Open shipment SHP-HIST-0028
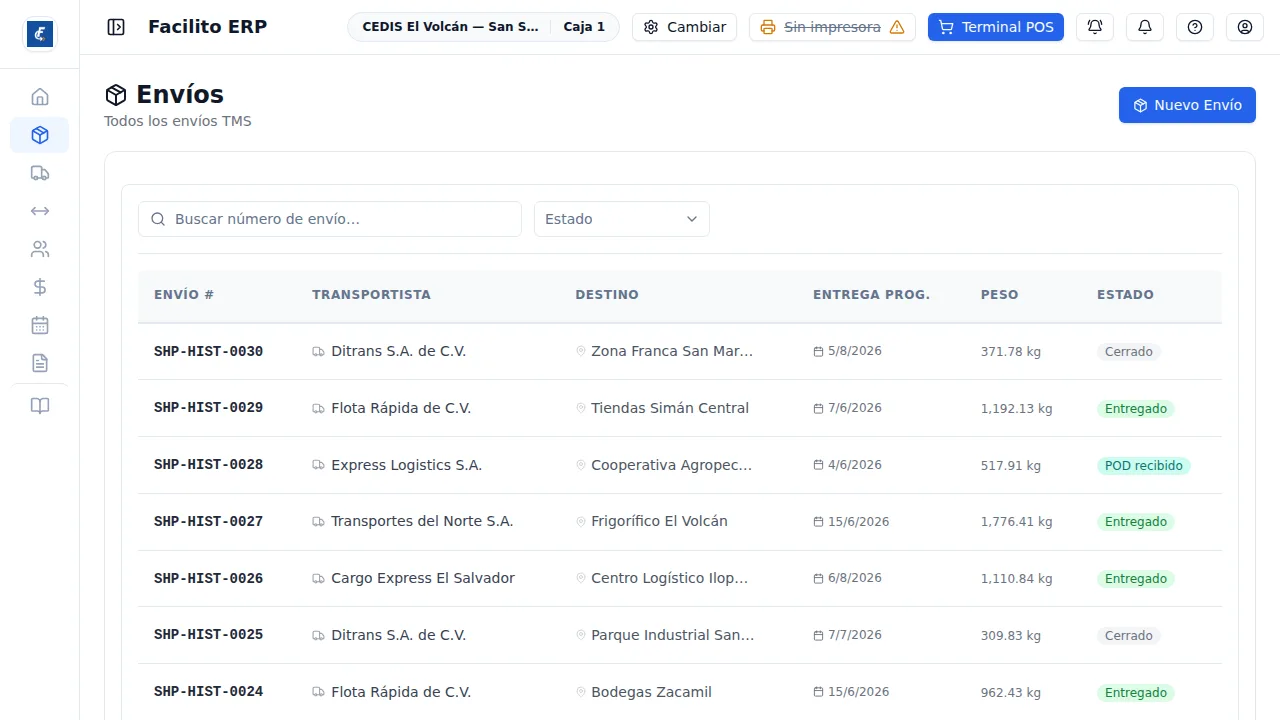Image resolution: width=1280 pixels, height=720 pixels. 209,465
